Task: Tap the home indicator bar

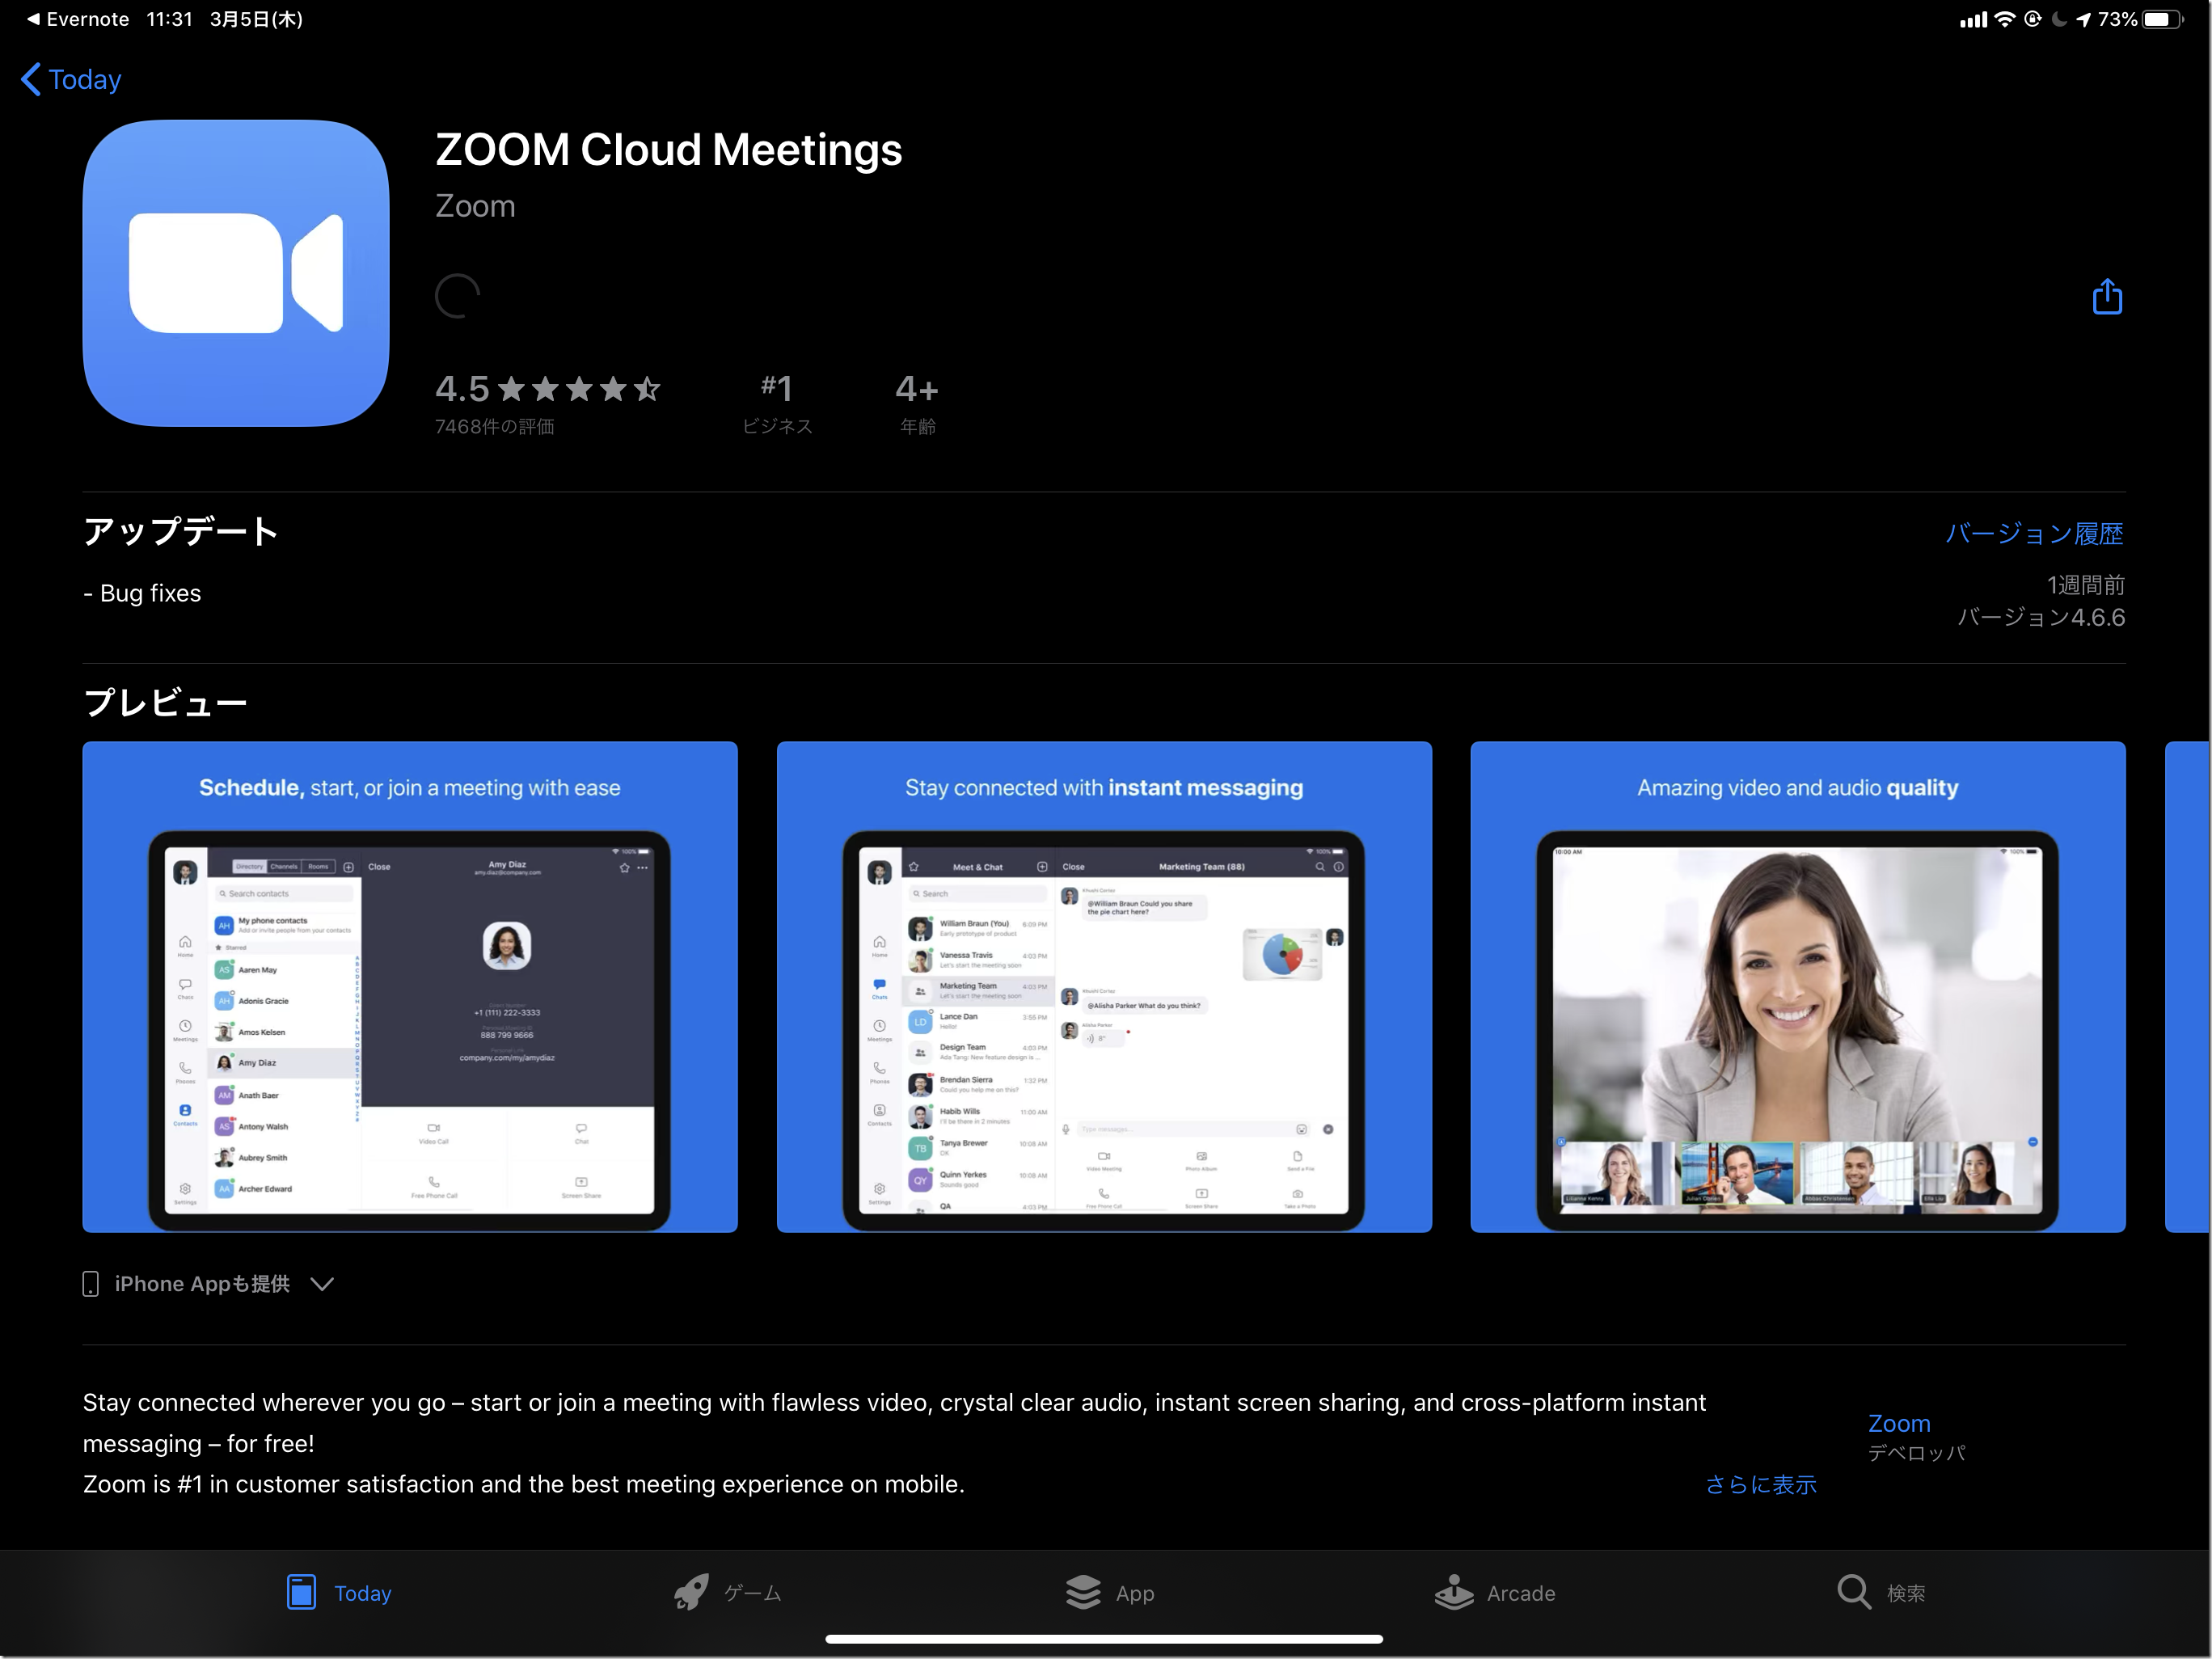Action: tap(1104, 1640)
